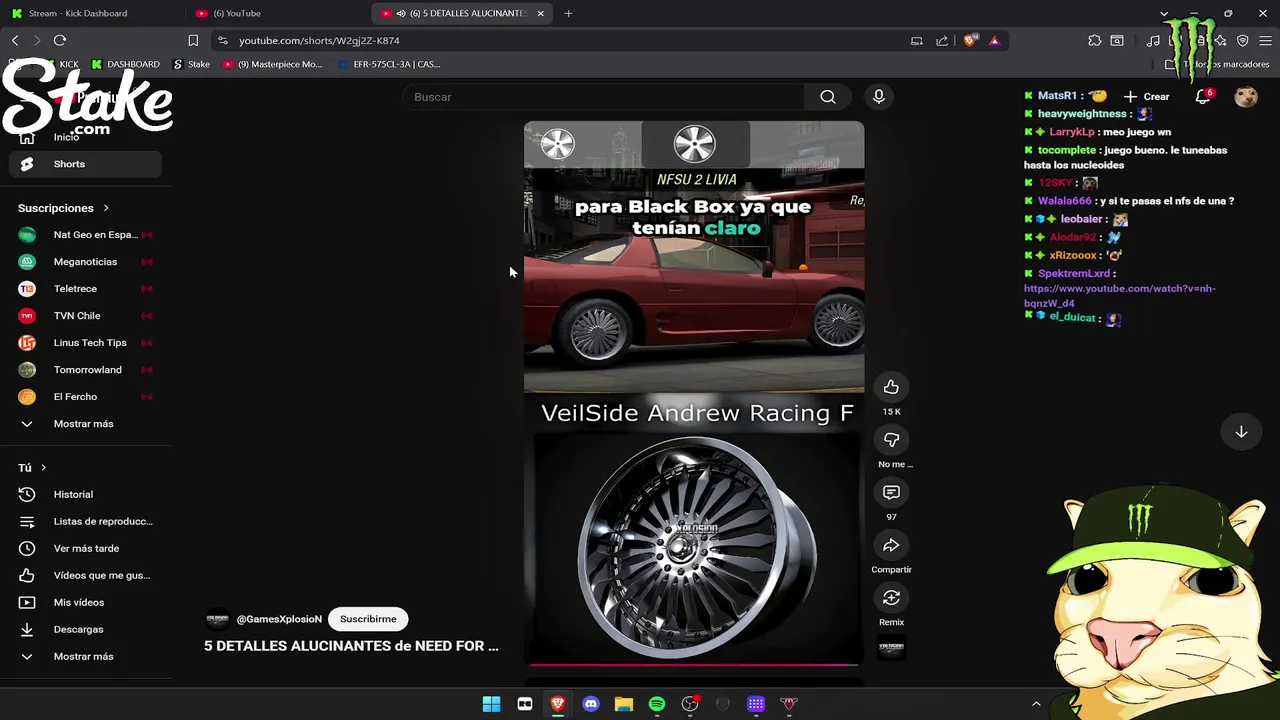Open the Teletrece channel subscription
This screenshot has width=1280, height=720.
click(85, 289)
